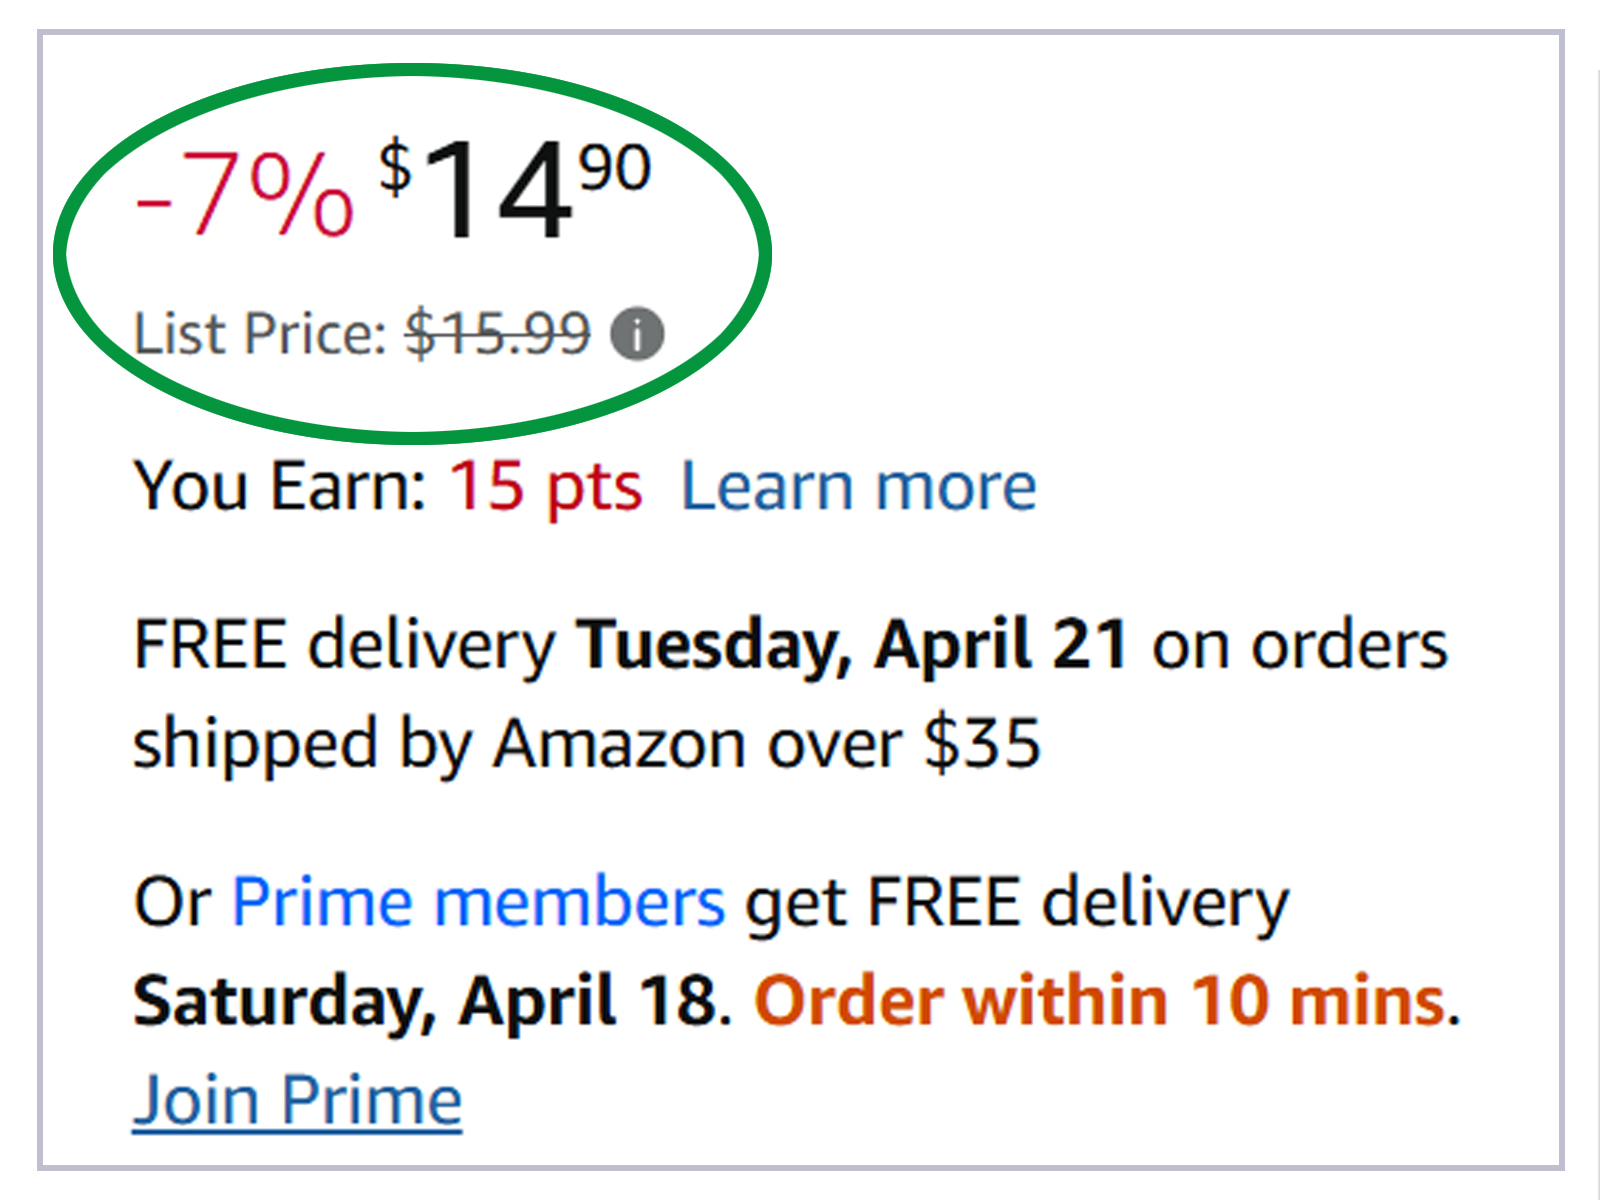Image resolution: width=1600 pixels, height=1200 pixels.
Task: Click the "$35" order minimum amount
Action: pyautogui.click(x=982, y=745)
